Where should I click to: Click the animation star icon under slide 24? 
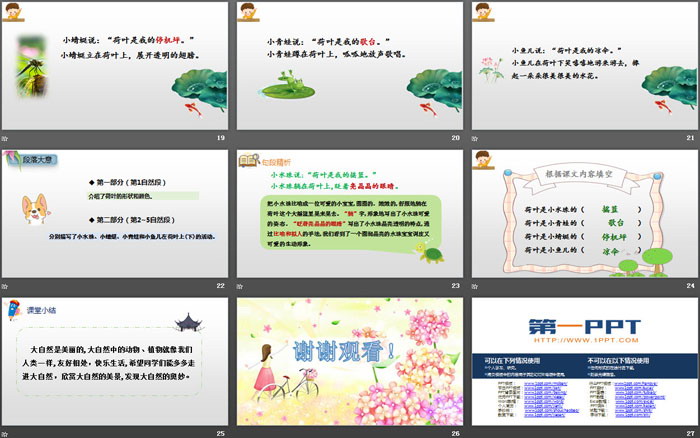475,286
